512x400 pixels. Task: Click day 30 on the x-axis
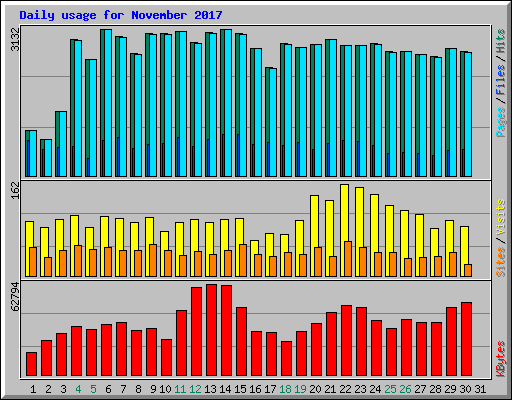(x=465, y=389)
